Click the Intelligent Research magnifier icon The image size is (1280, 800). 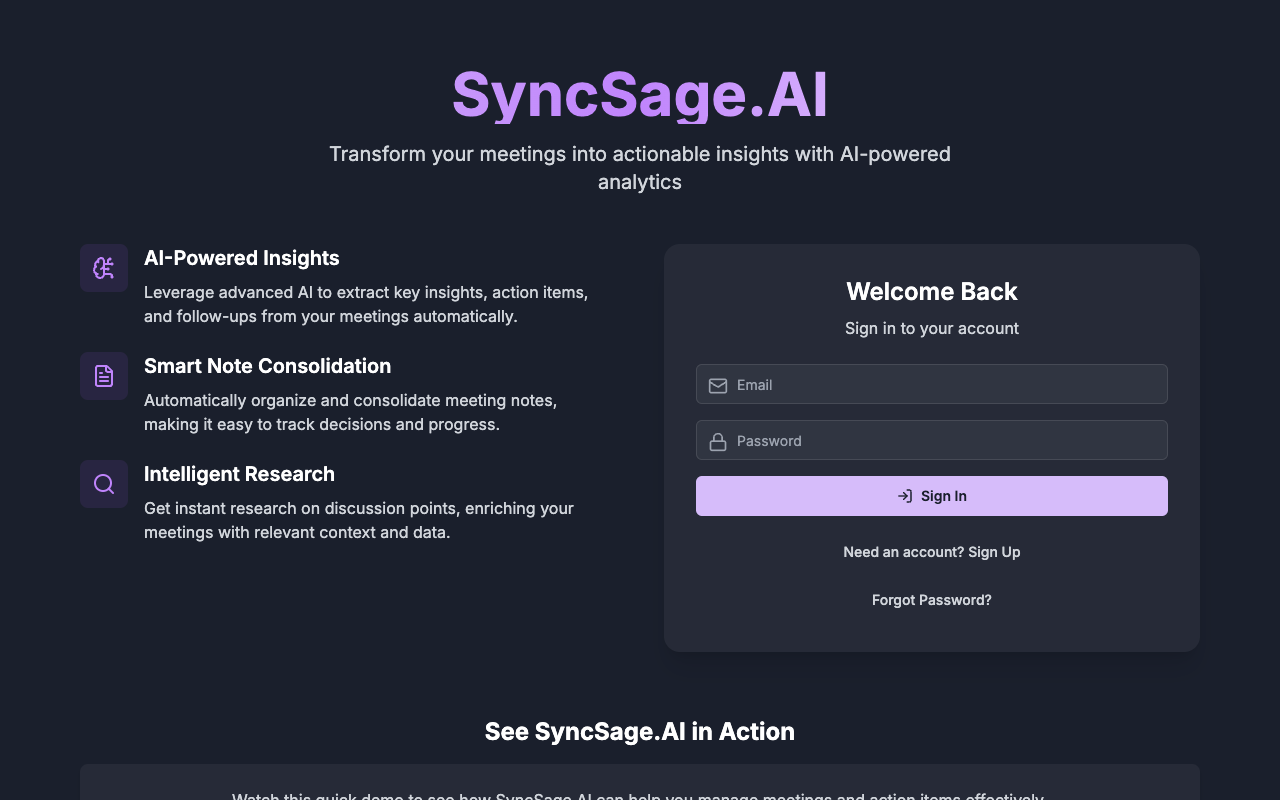(x=104, y=484)
